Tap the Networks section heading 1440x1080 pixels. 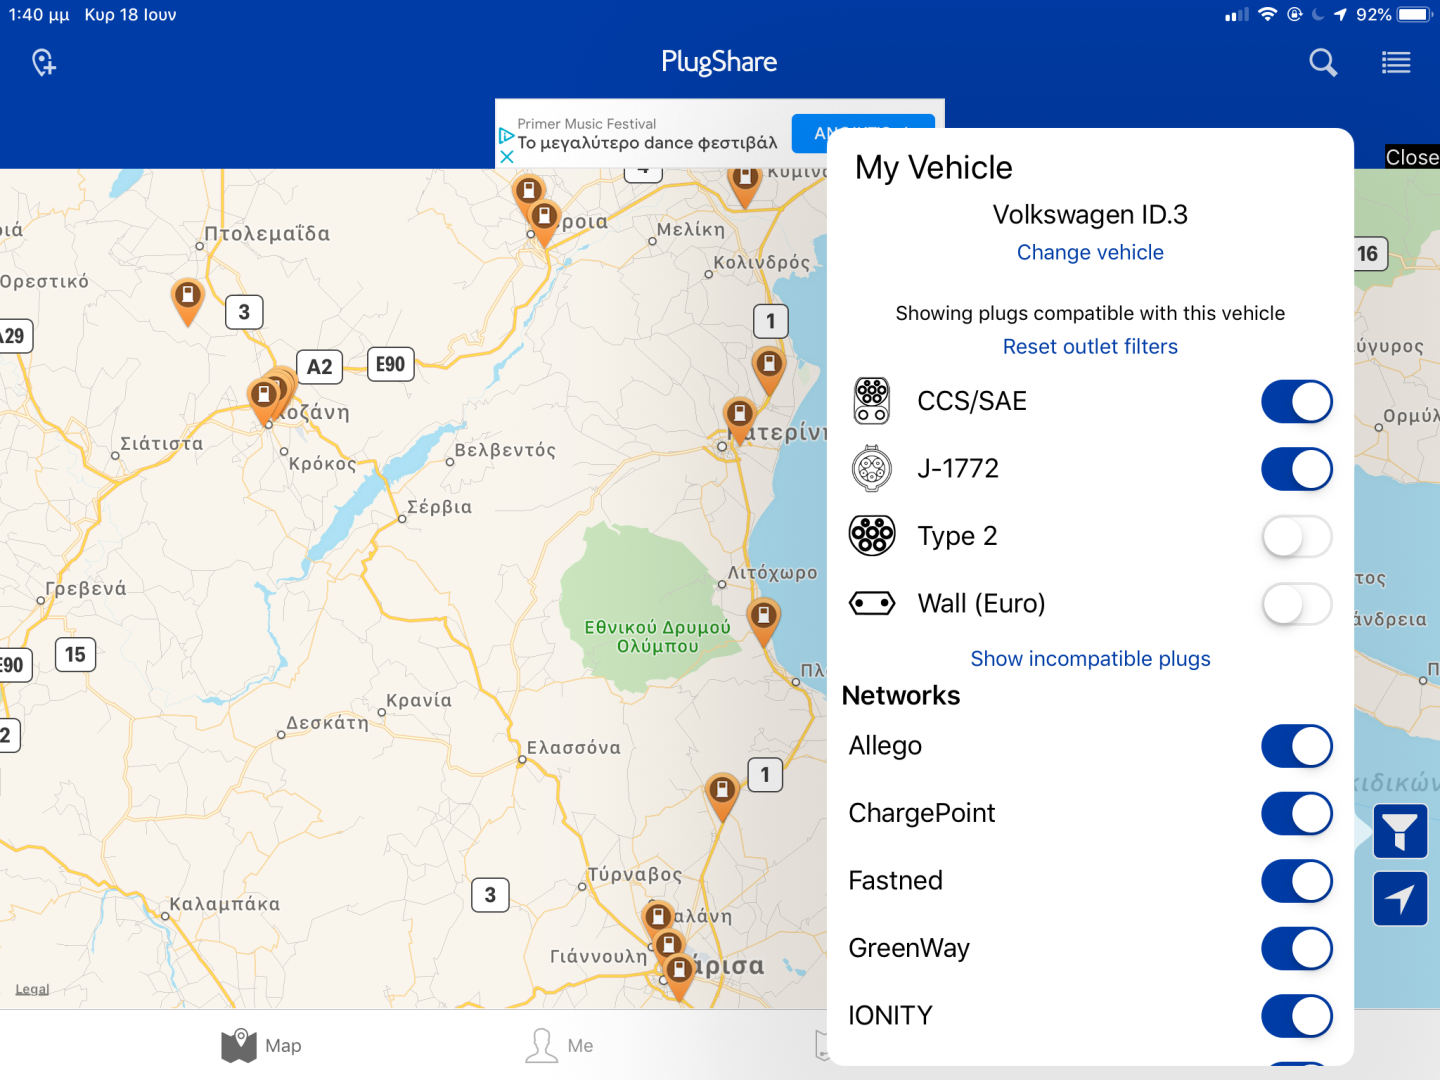901,695
